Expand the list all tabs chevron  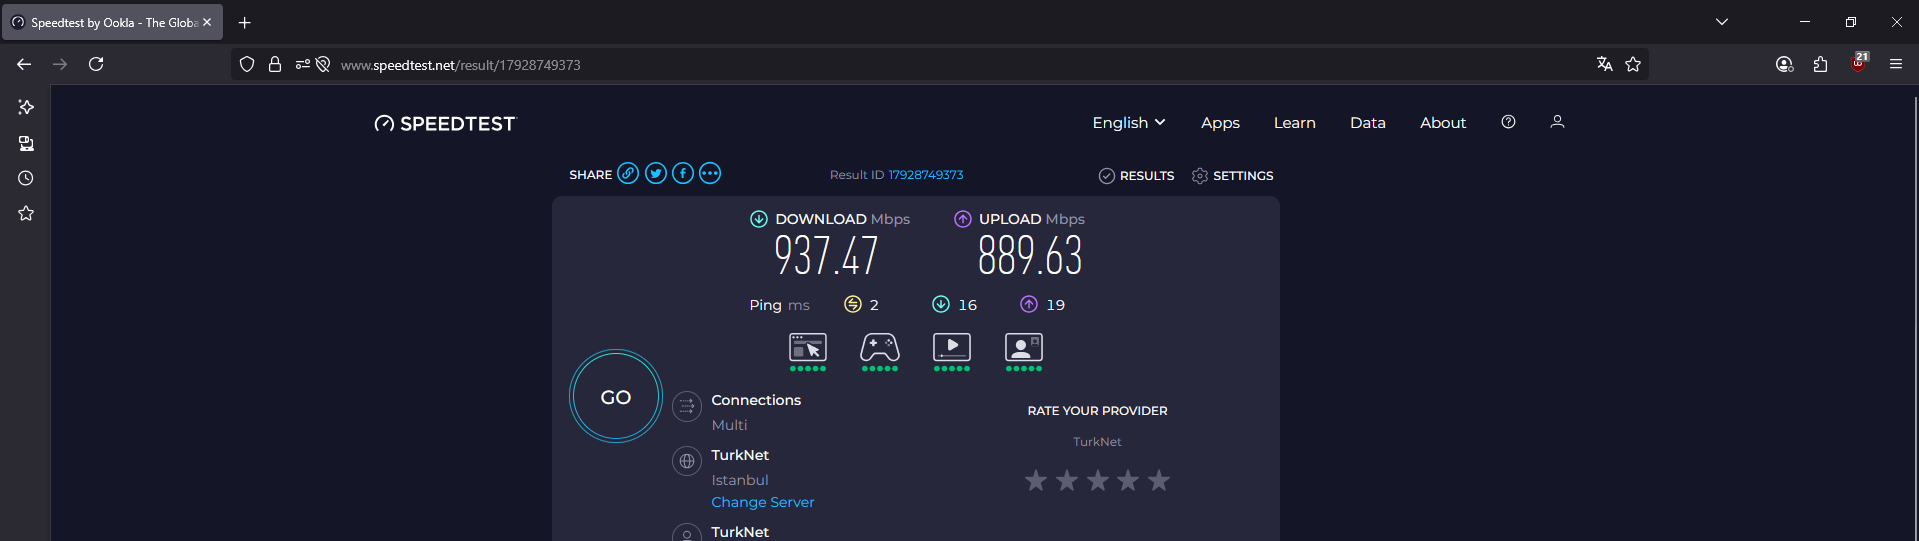pos(1722,22)
